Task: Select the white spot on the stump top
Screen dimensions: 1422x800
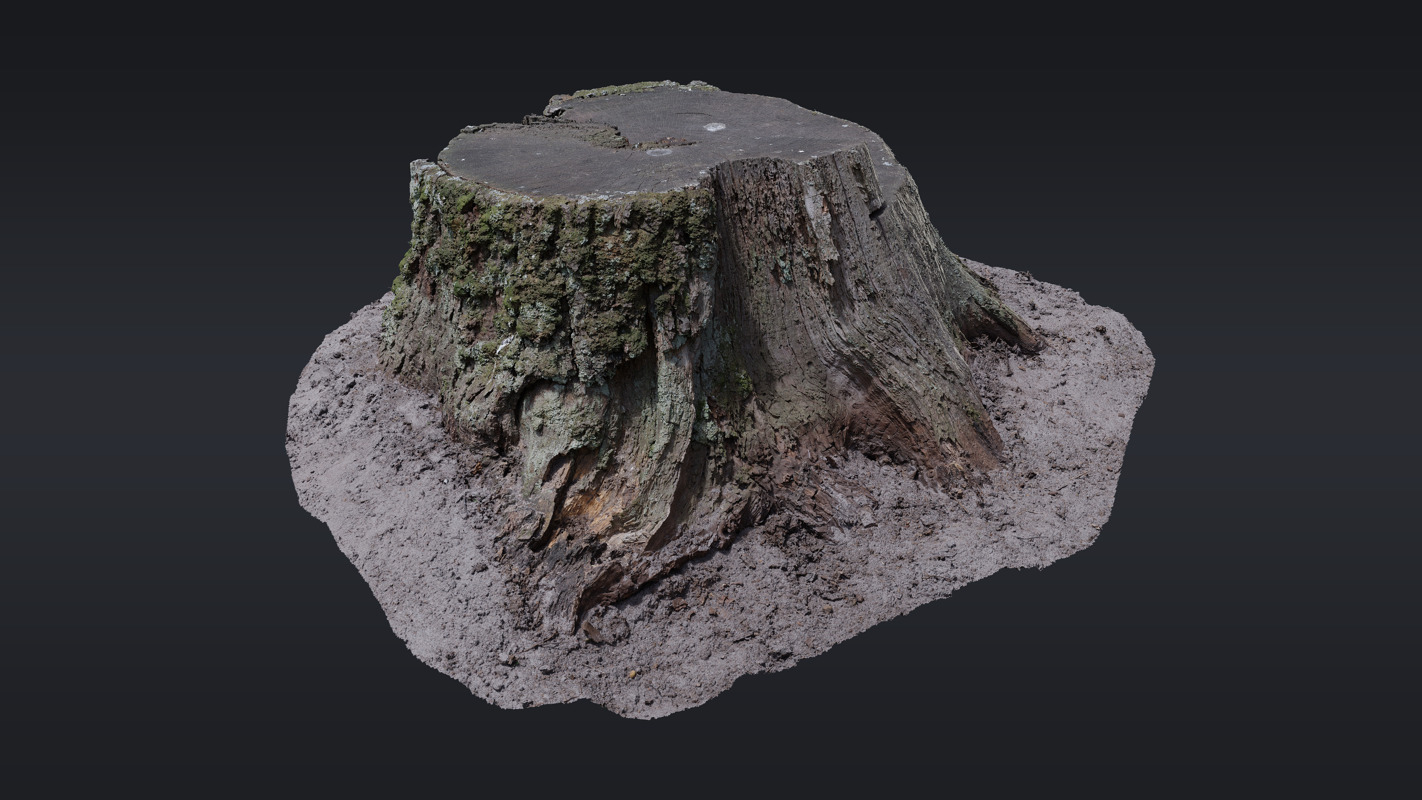Action: (x=714, y=127)
